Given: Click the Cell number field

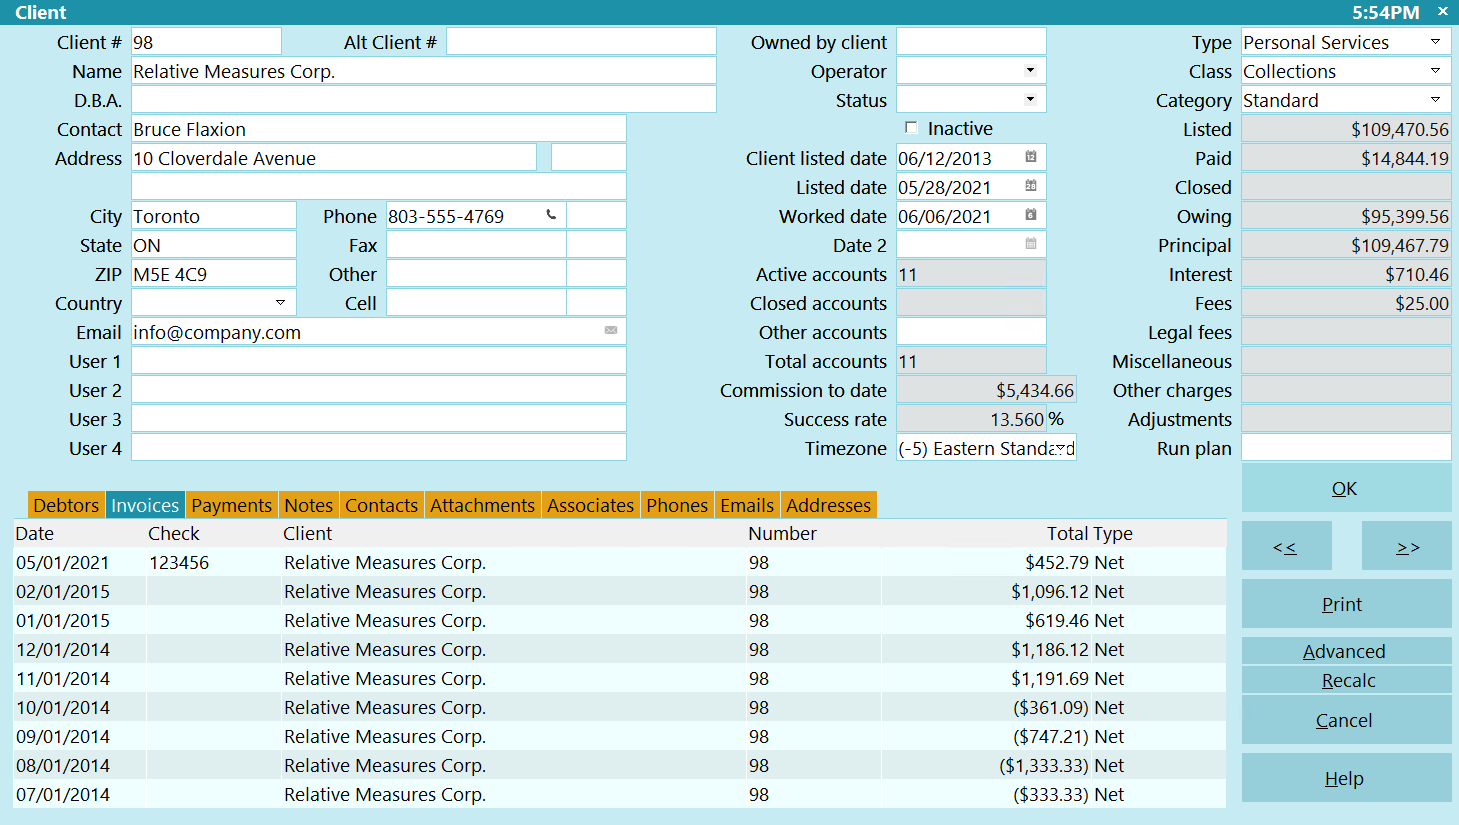Looking at the screenshot, I should pyautogui.click(x=476, y=303).
